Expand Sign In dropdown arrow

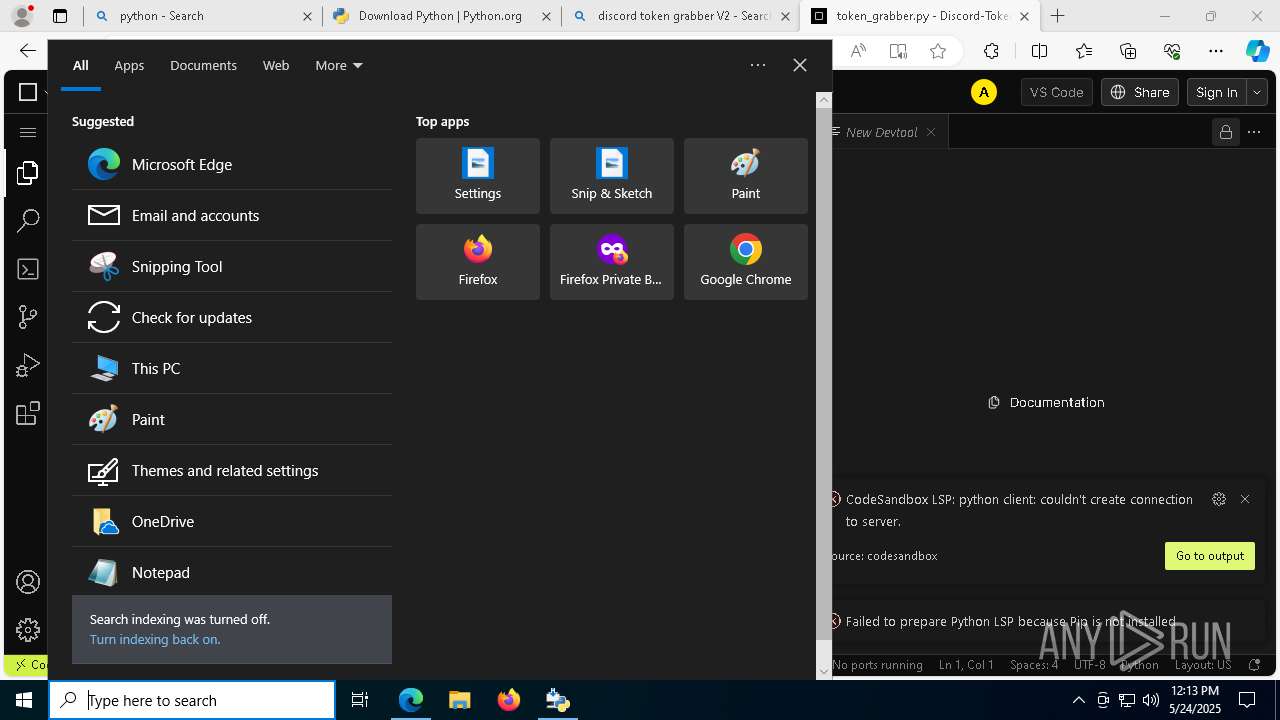[x=1257, y=92]
